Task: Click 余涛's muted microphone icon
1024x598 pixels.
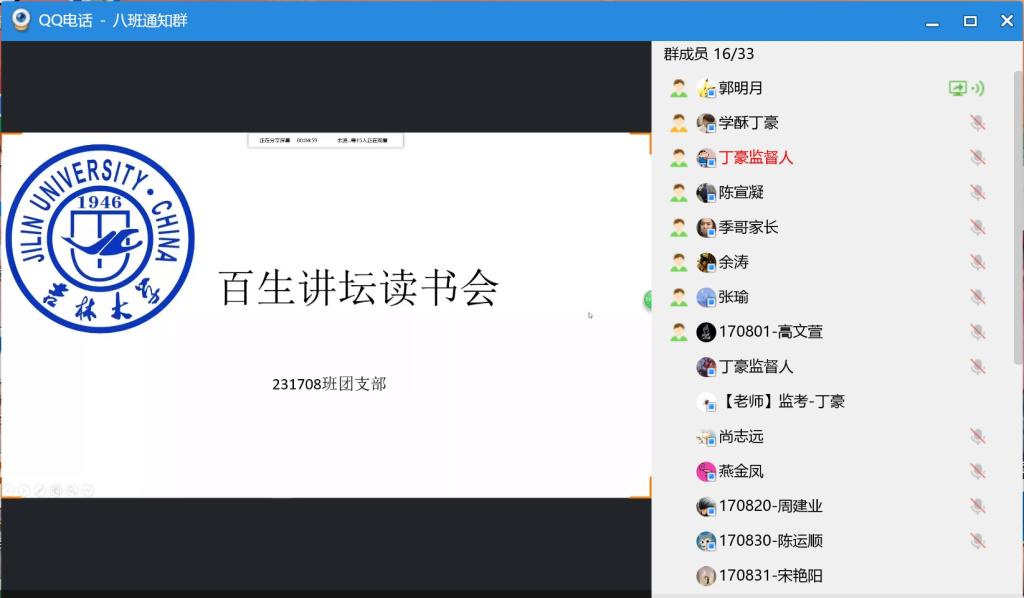Action: pos(977,262)
